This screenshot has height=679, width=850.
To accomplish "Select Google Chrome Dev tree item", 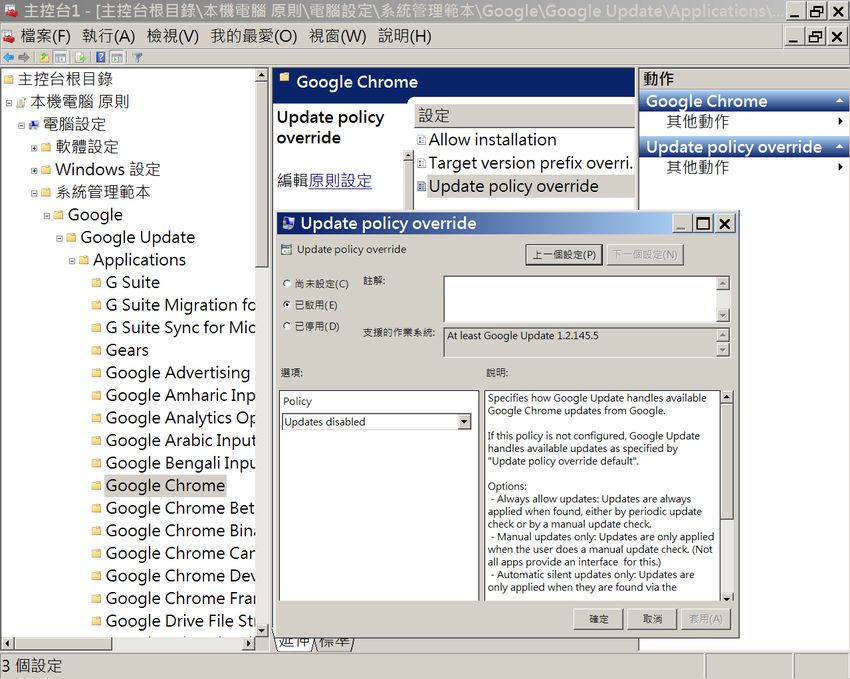I will point(180,575).
